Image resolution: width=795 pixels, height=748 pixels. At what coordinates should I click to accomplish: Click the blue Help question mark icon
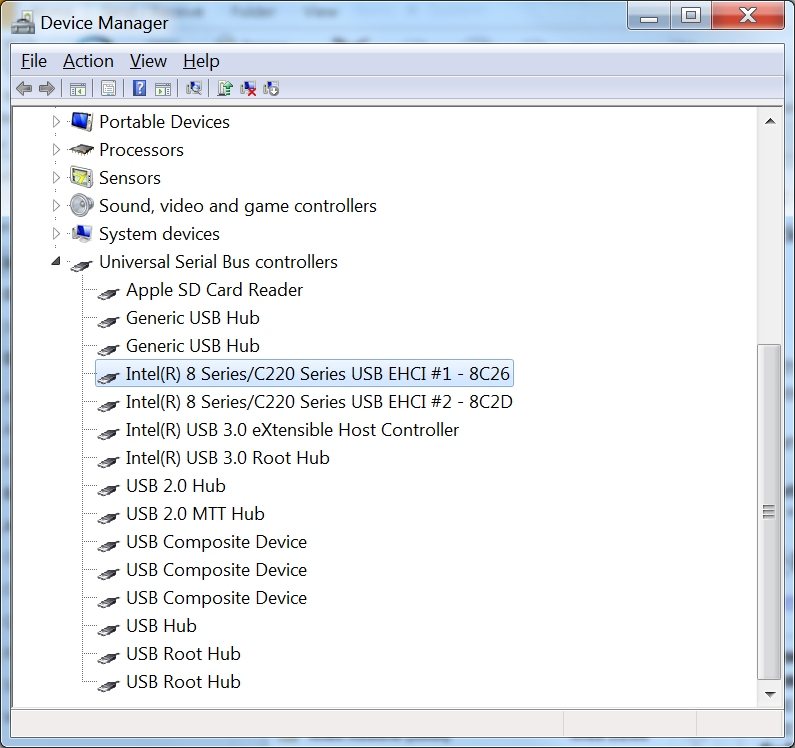tap(140, 89)
